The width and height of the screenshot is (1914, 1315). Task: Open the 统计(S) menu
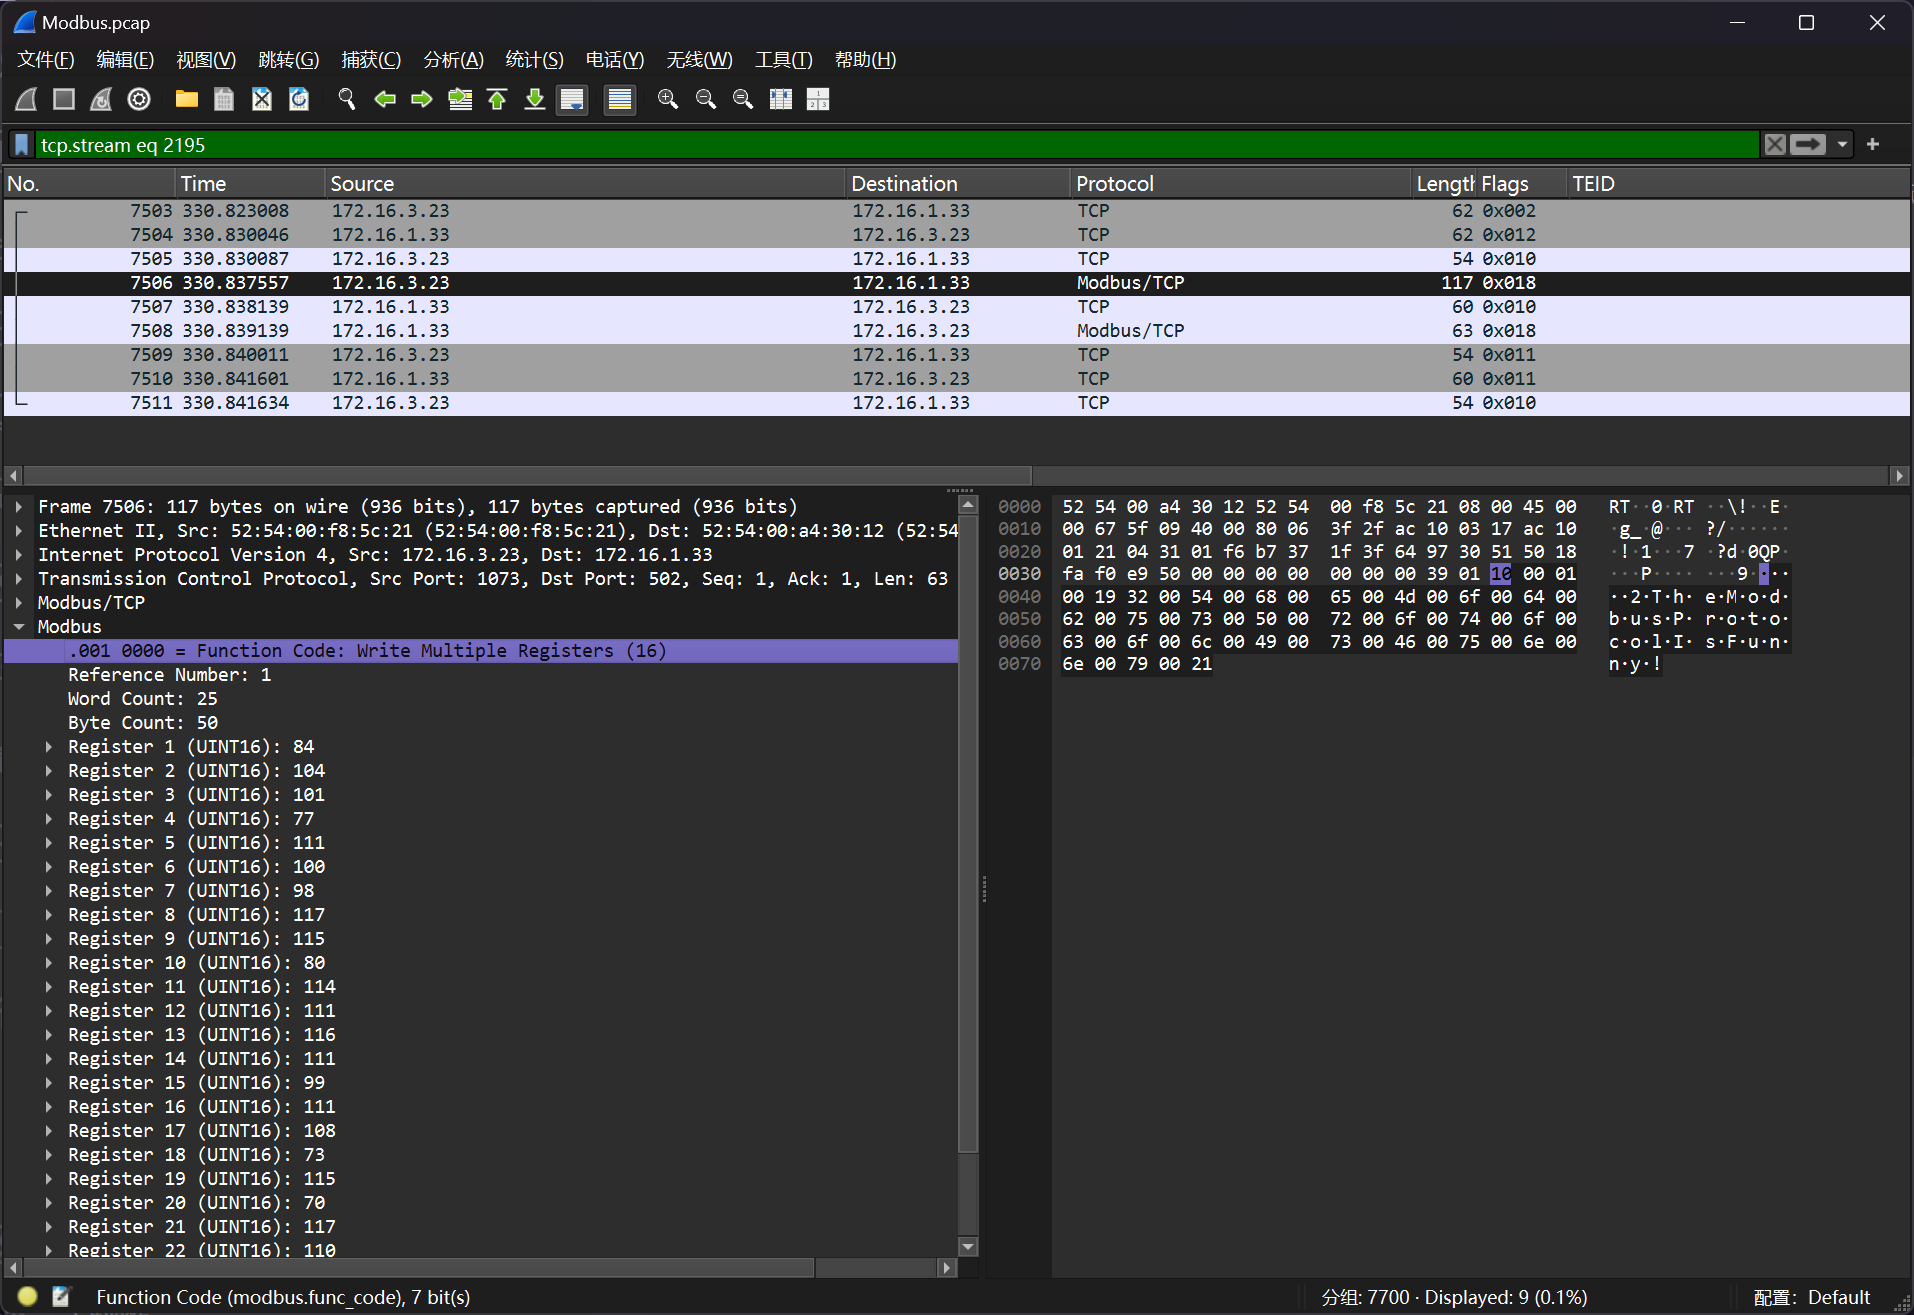click(x=535, y=60)
